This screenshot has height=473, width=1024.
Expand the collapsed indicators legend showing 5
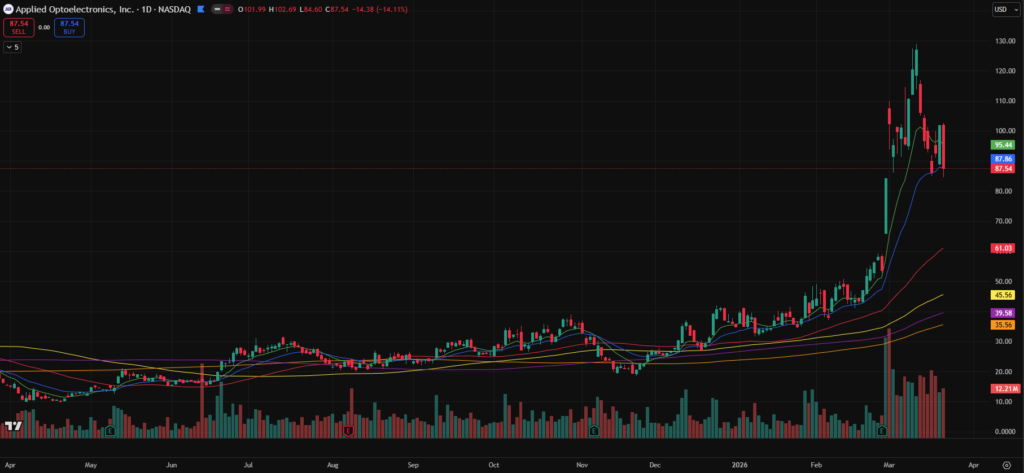(x=12, y=47)
